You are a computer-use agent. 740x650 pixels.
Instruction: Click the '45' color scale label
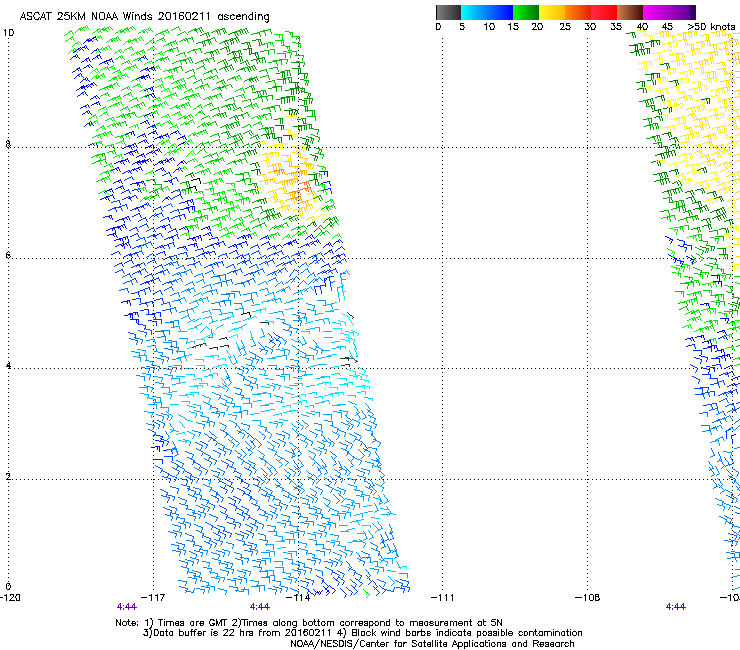pyautogui.click(x=667, y=27)
